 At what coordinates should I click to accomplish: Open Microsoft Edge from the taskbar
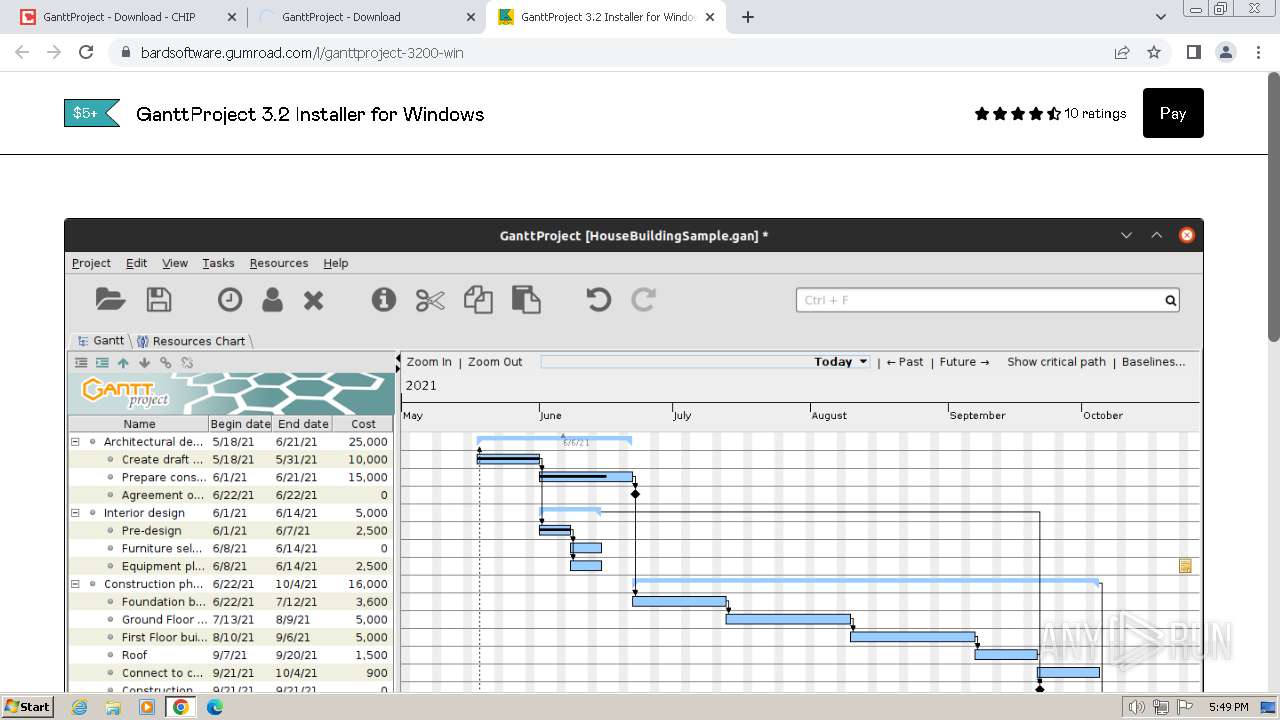214,707
